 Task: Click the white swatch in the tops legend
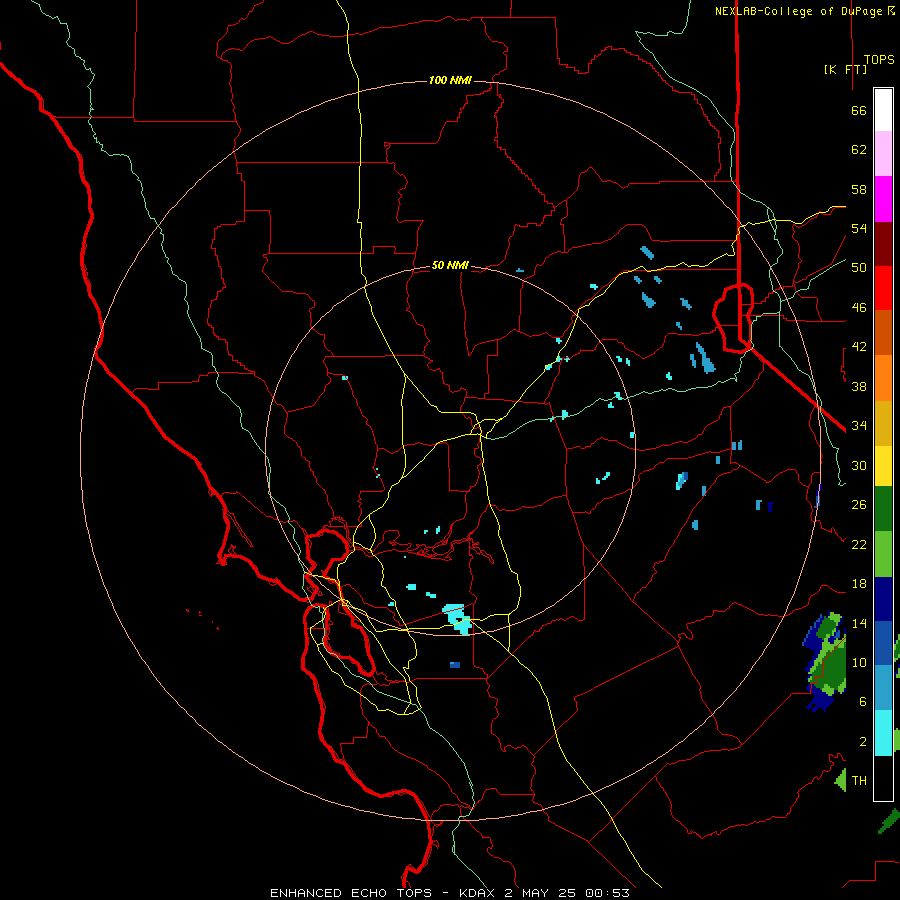[x=883, y=110]
